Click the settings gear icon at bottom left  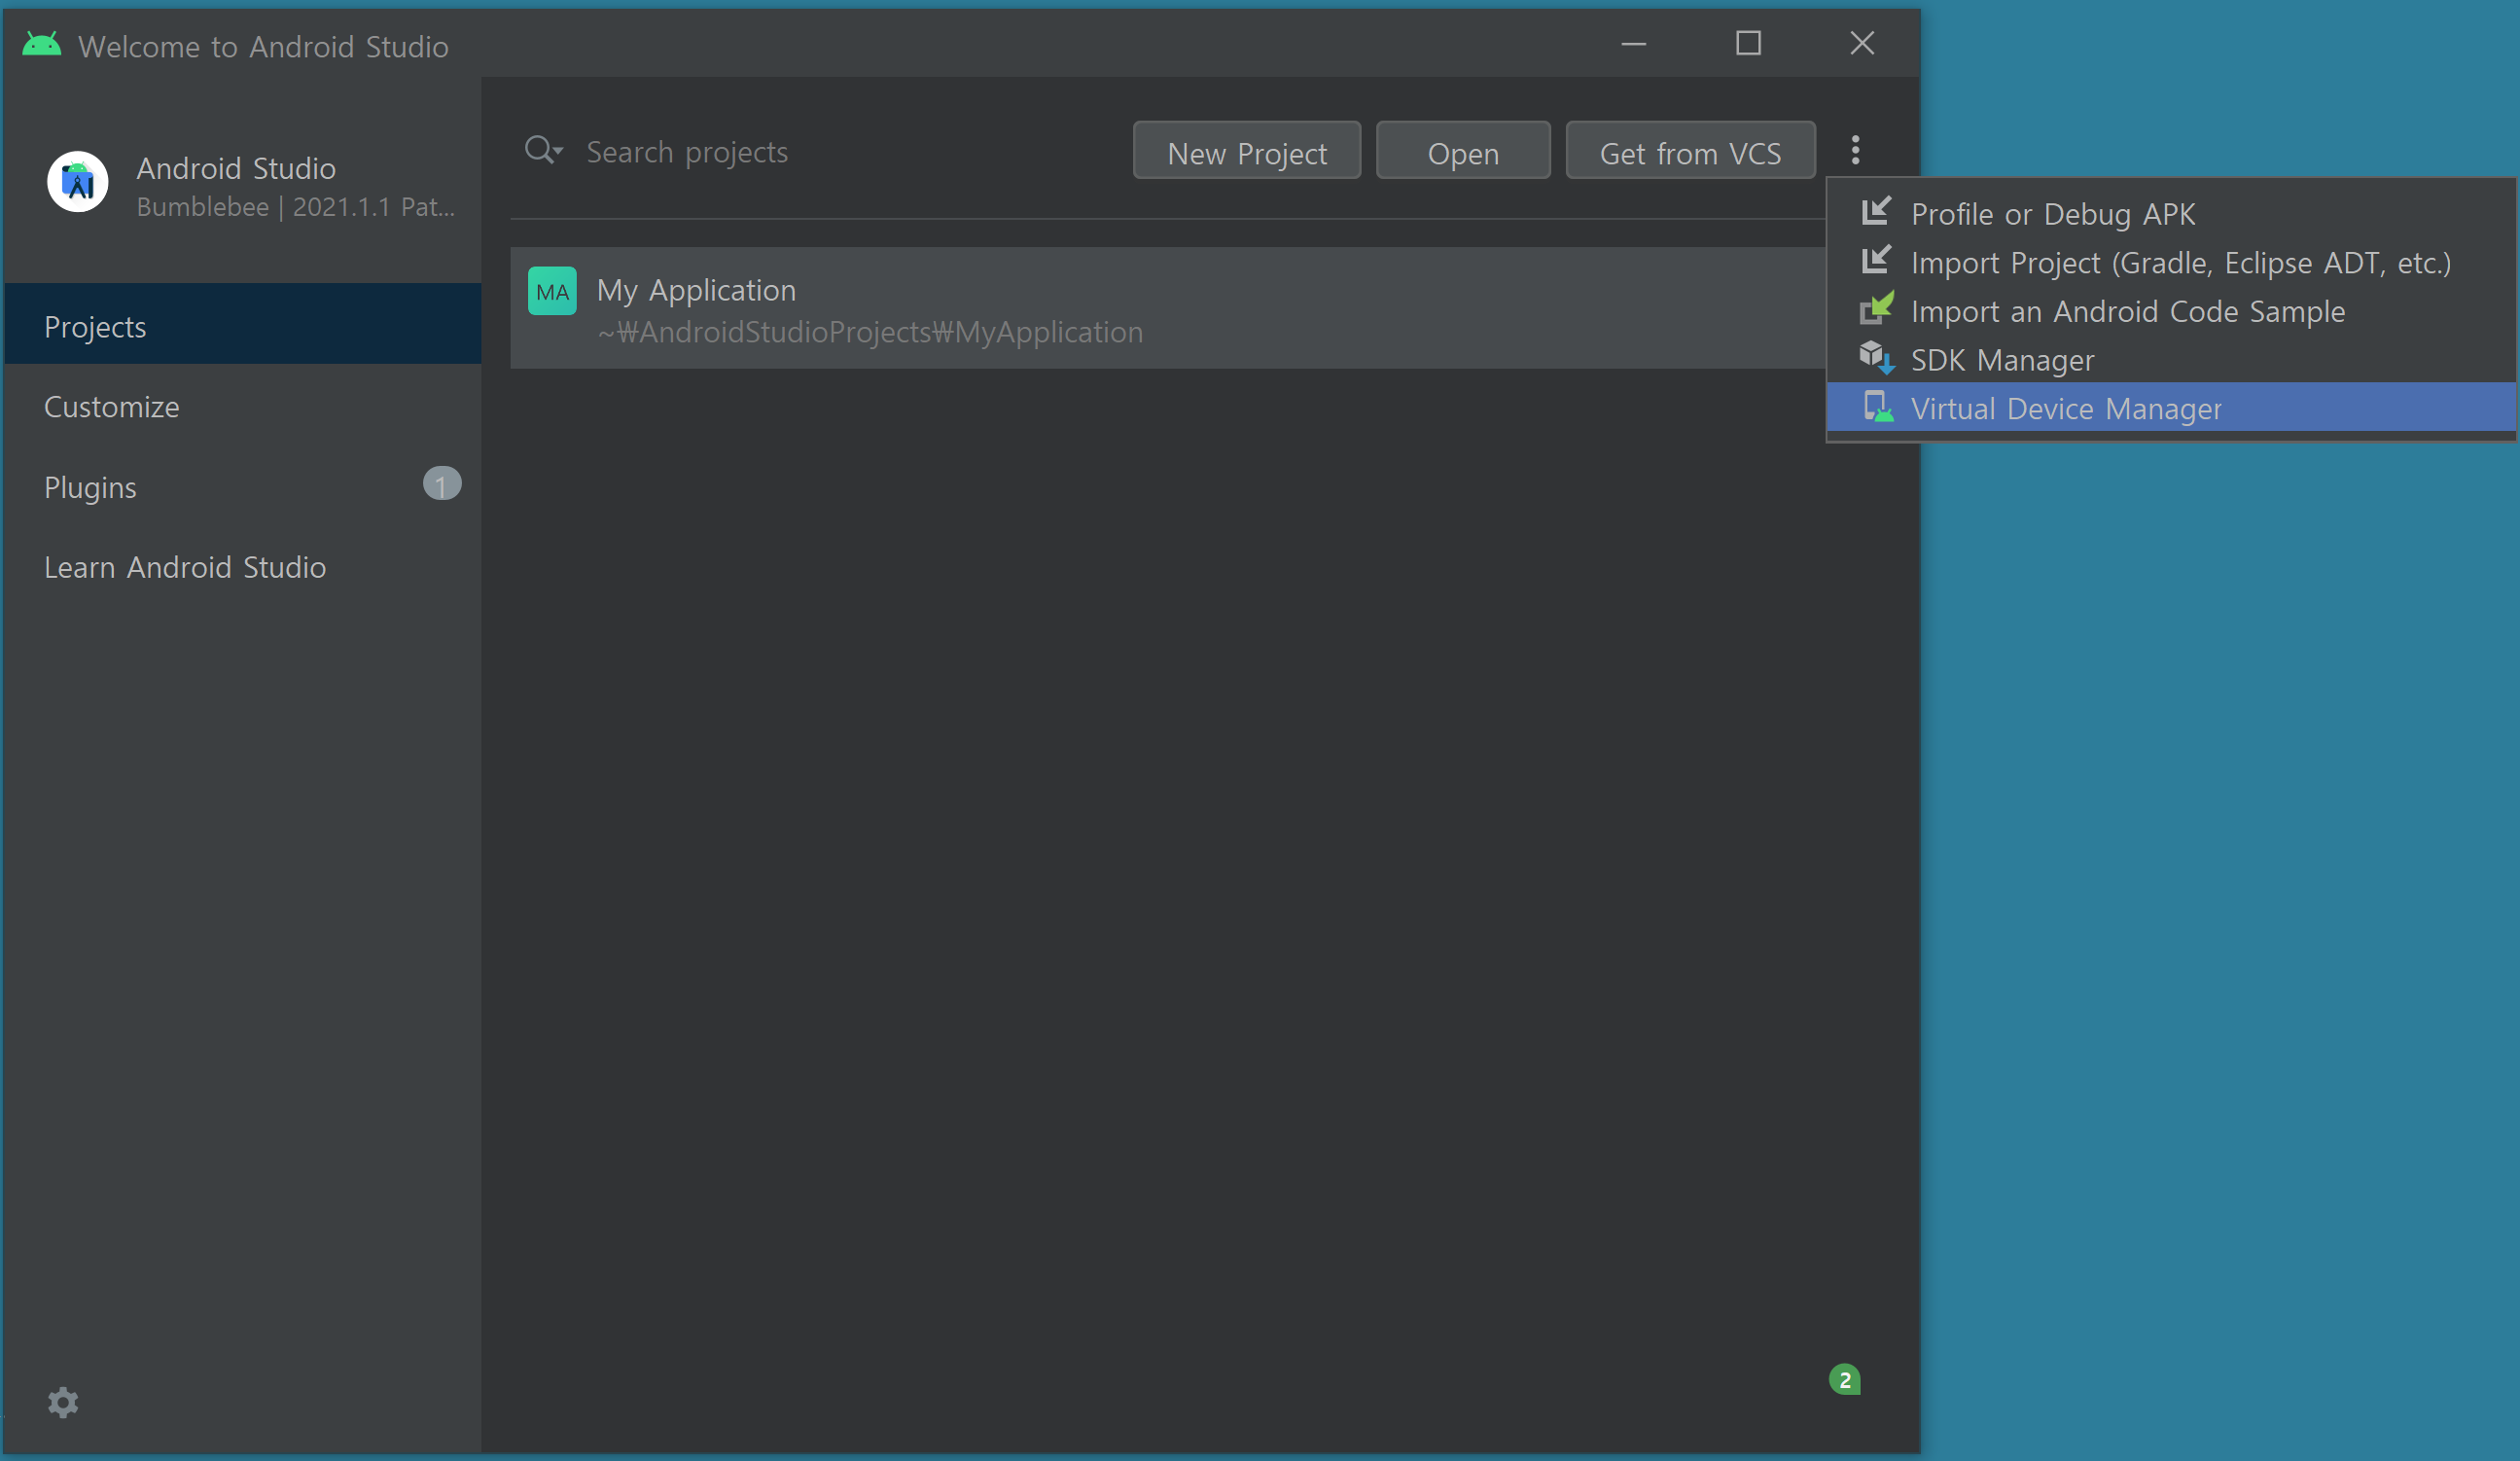[63, 1402]
